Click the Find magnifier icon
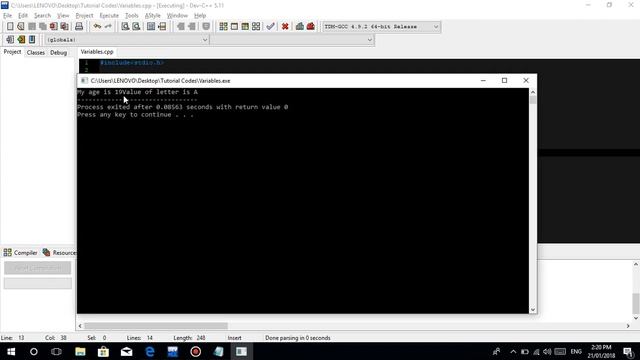Screen dimensions: 640x360 coord(125,27)
